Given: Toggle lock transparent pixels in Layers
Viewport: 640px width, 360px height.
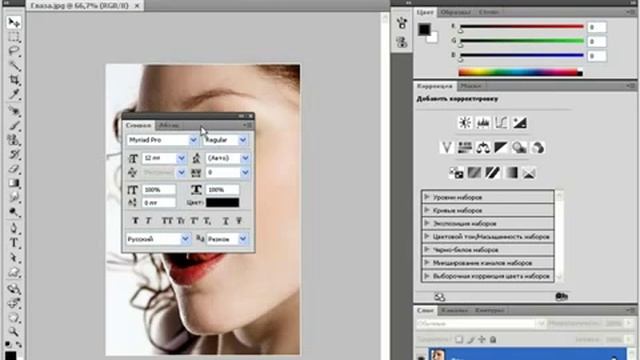Looking at the screenshot, I should pyautogui.click(x=459, y=339).
